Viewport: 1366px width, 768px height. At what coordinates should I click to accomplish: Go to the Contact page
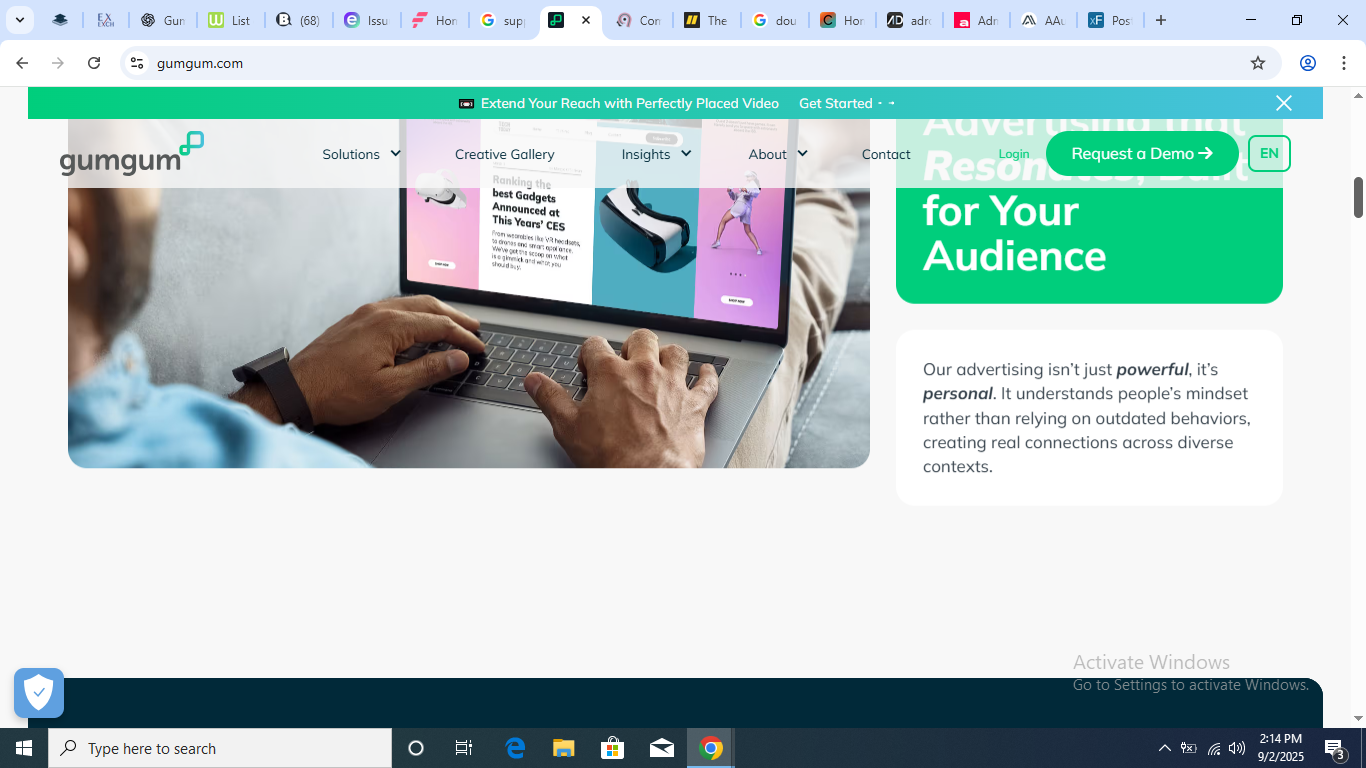(886, 154)
